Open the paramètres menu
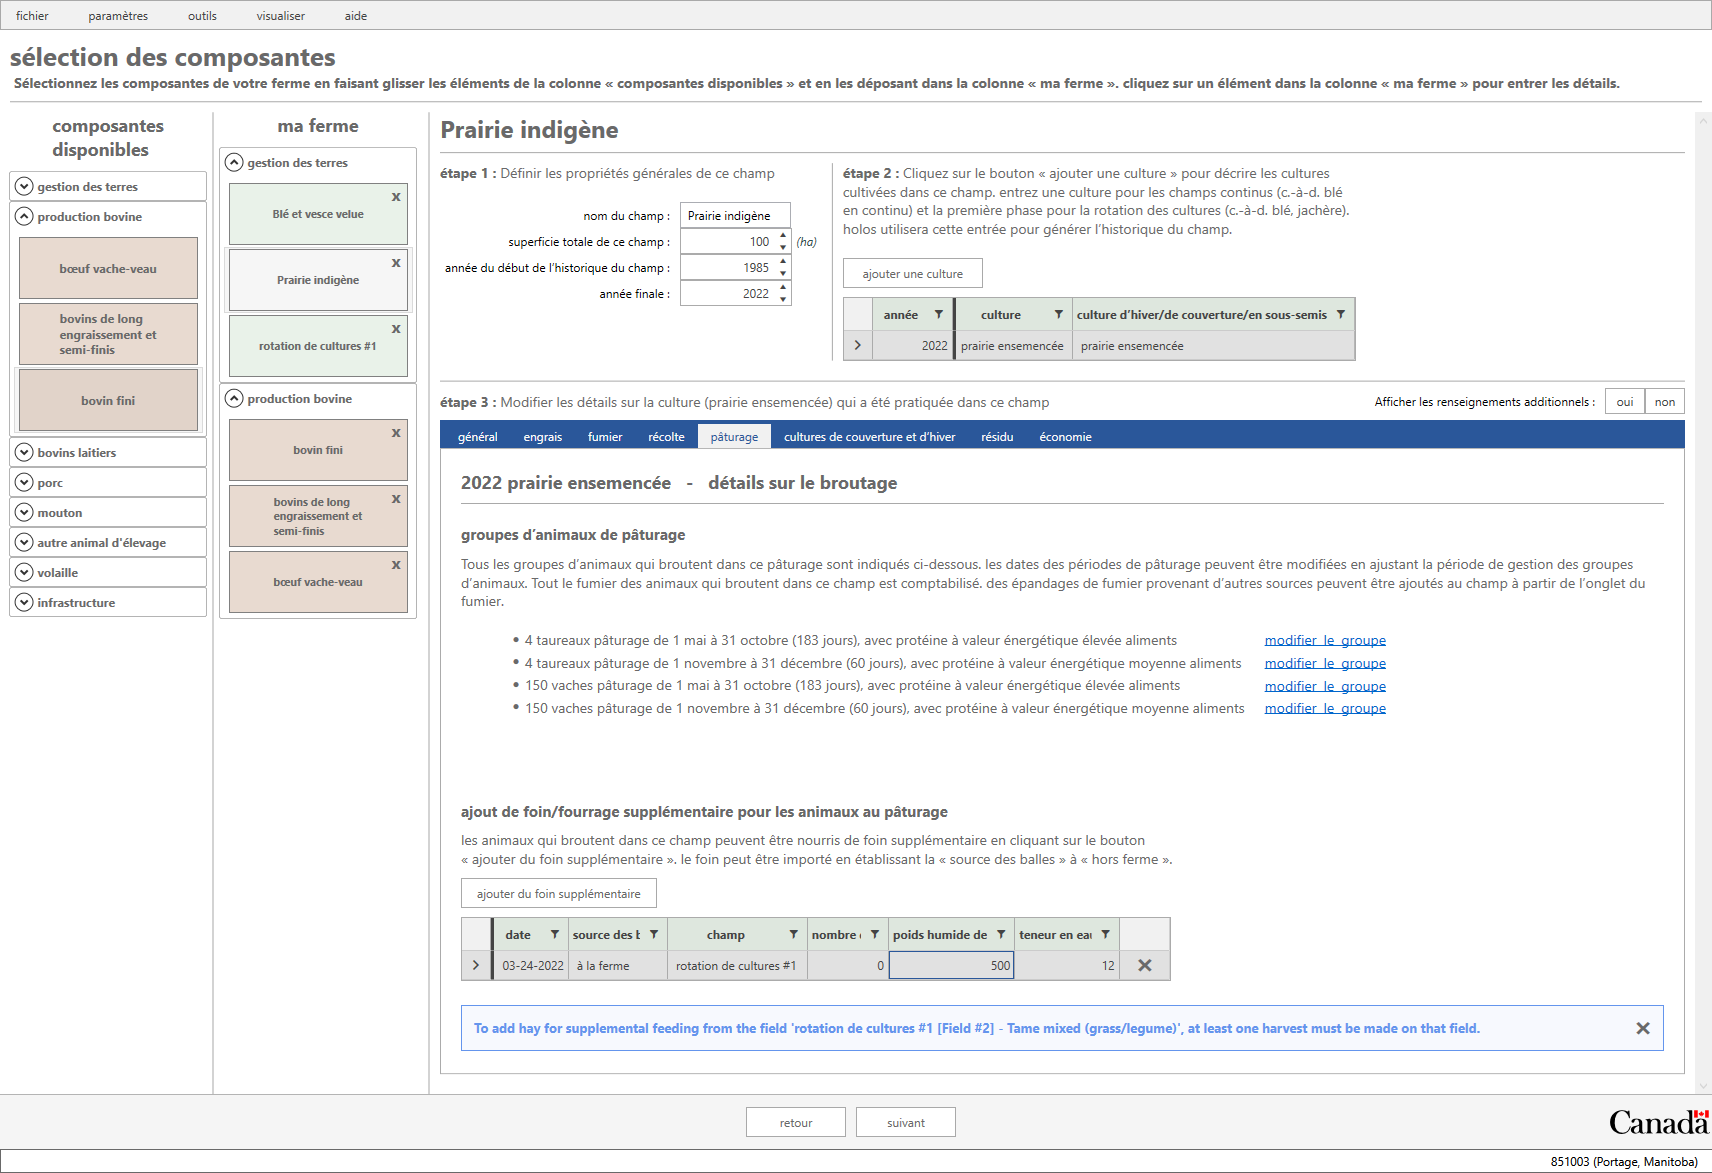The height and width of the screenshot is (1173, 1712). pos(118,15)
